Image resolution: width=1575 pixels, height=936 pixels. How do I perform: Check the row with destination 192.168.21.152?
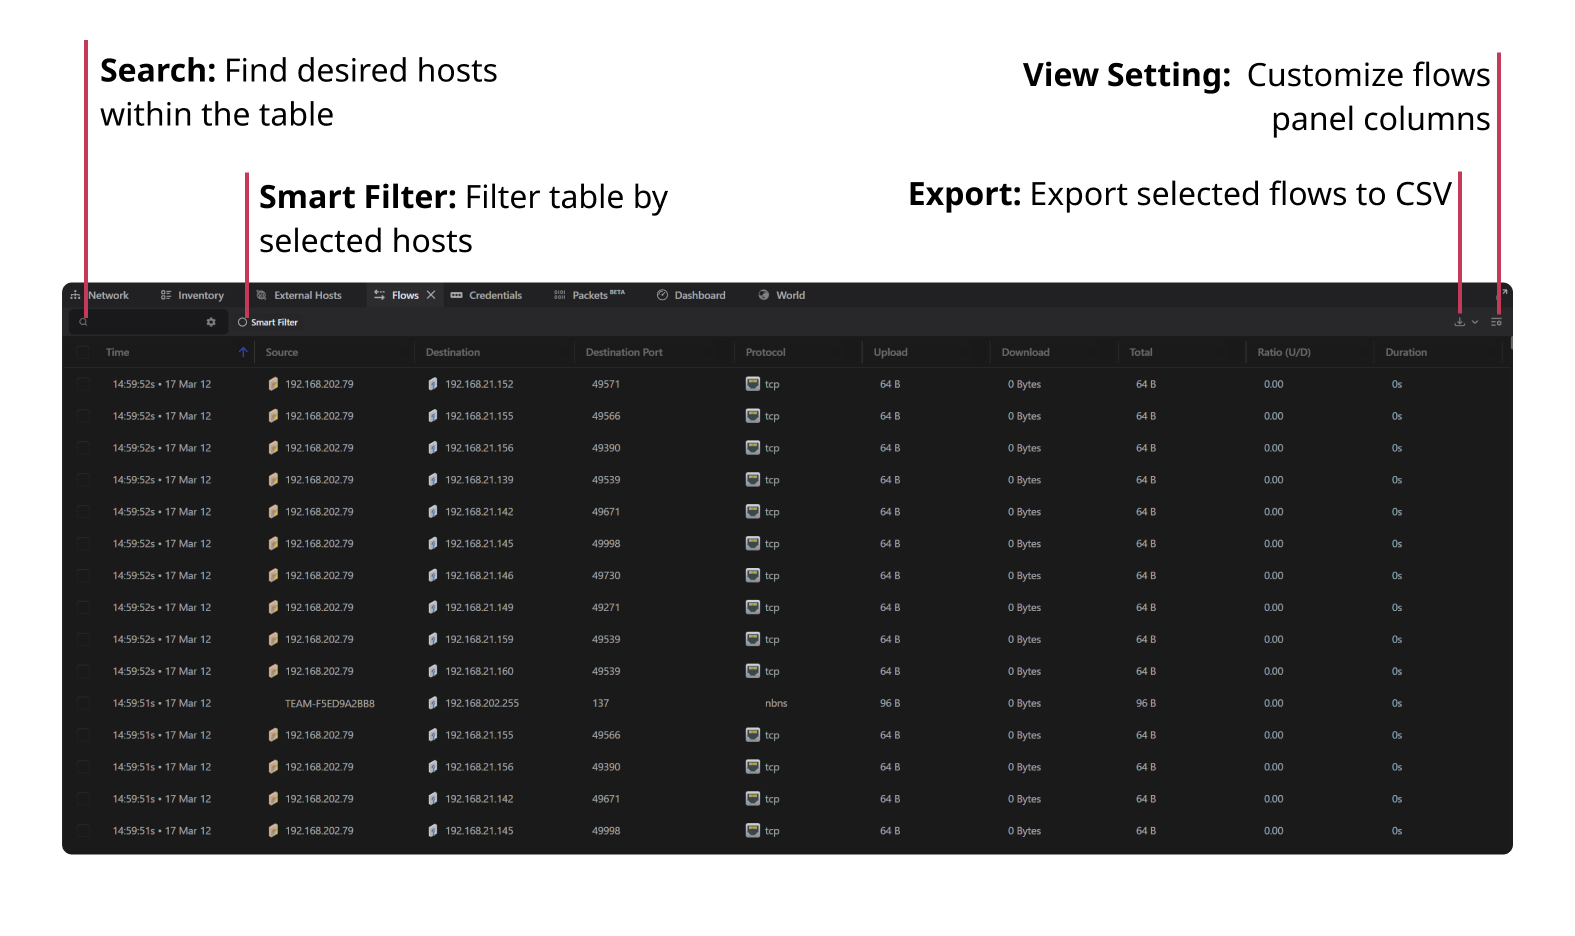click(82, 384)
